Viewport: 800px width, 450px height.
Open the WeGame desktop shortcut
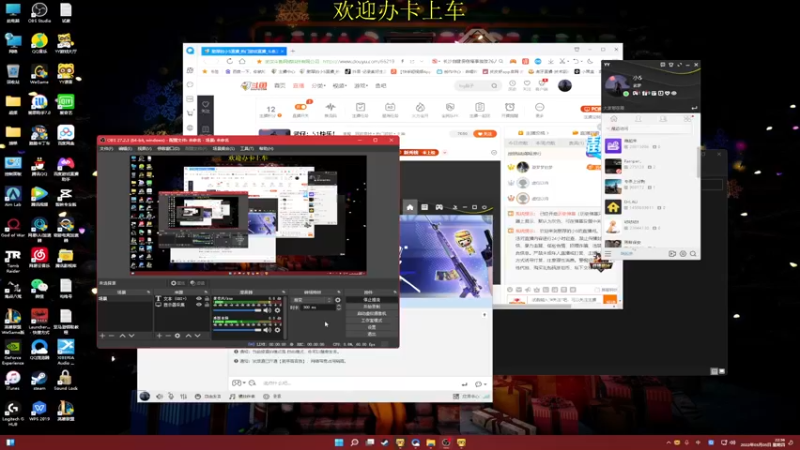point(39,73)
